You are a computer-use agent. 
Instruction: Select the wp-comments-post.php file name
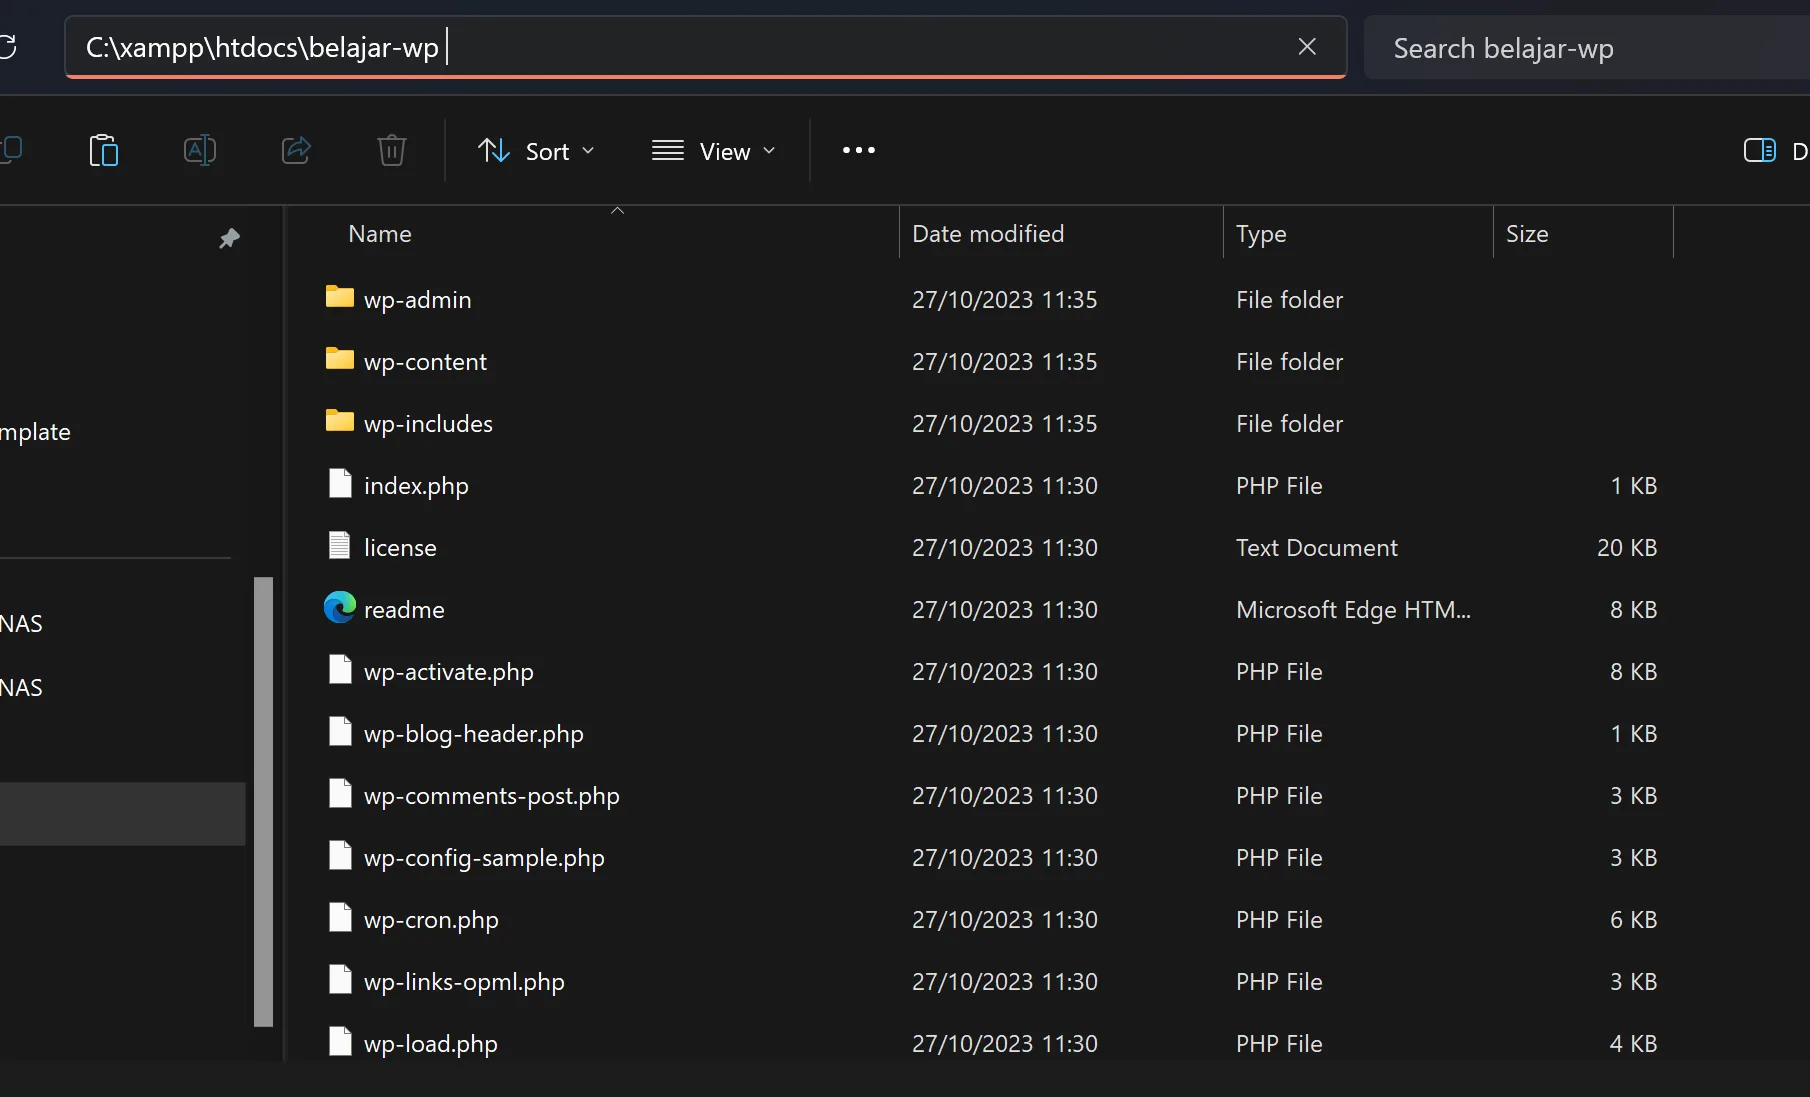[491, 796]
